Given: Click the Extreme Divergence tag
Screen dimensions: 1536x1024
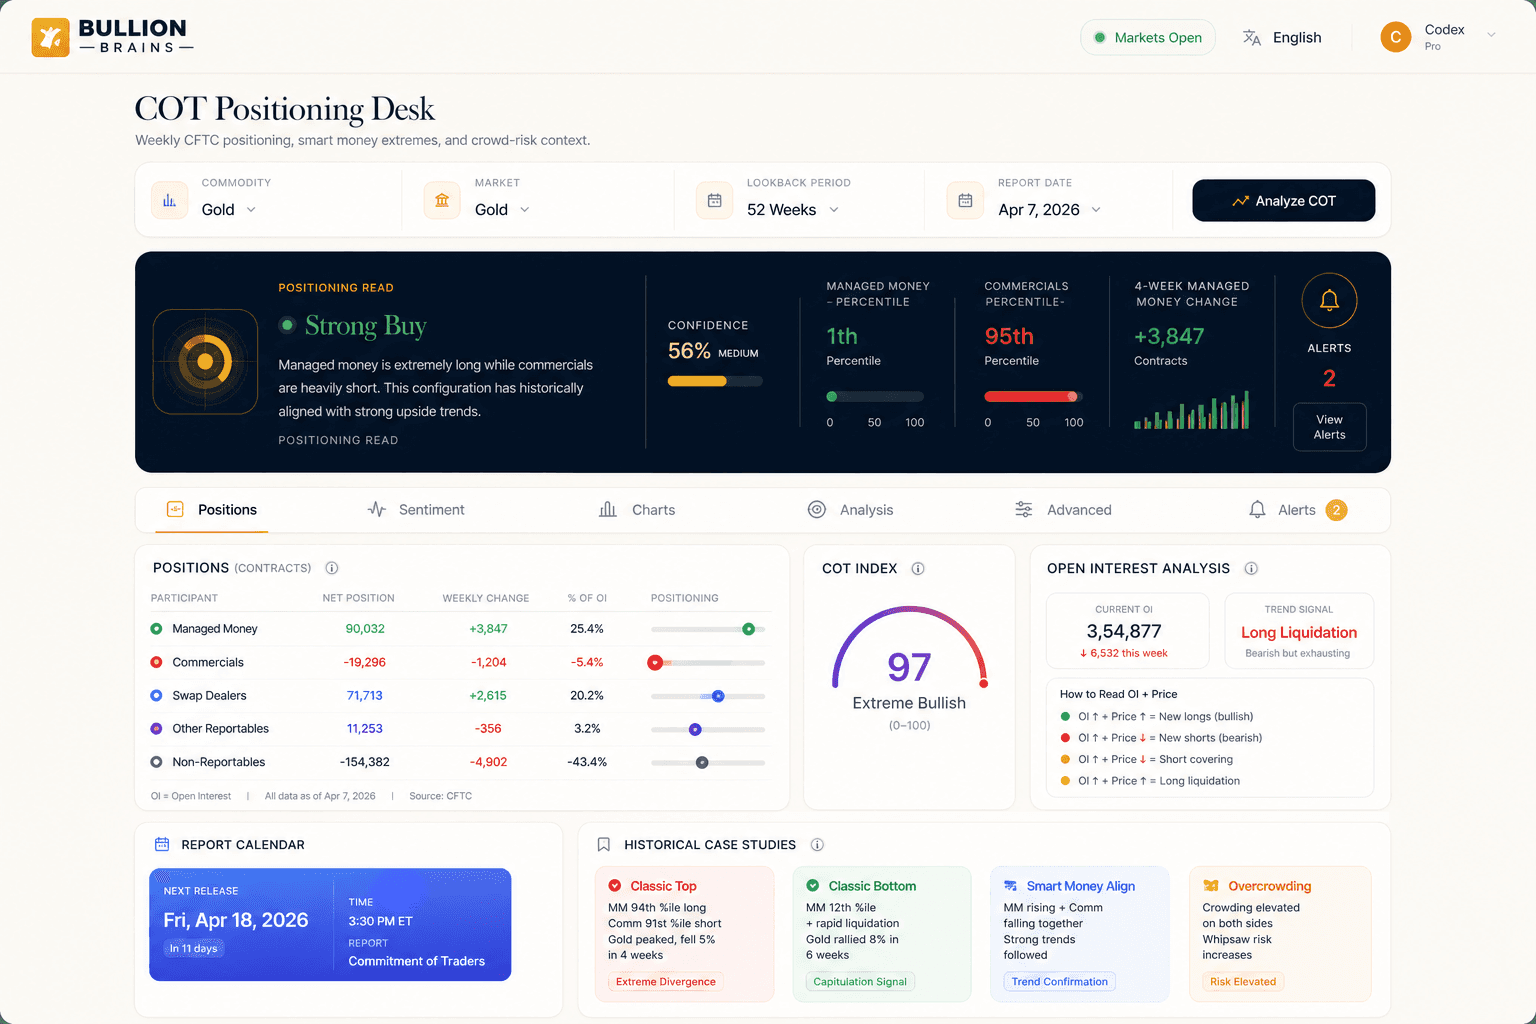Looking at the screenshot, I should point(666,981).
